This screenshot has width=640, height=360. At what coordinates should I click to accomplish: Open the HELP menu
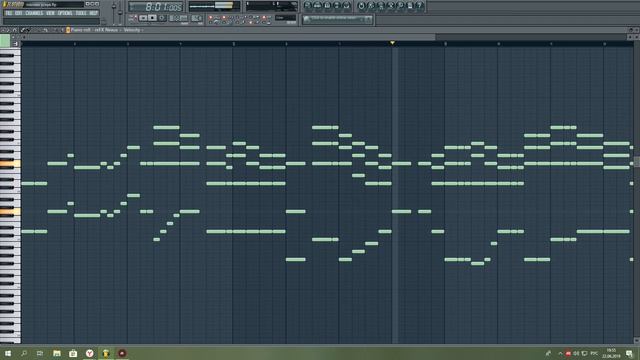93,13
